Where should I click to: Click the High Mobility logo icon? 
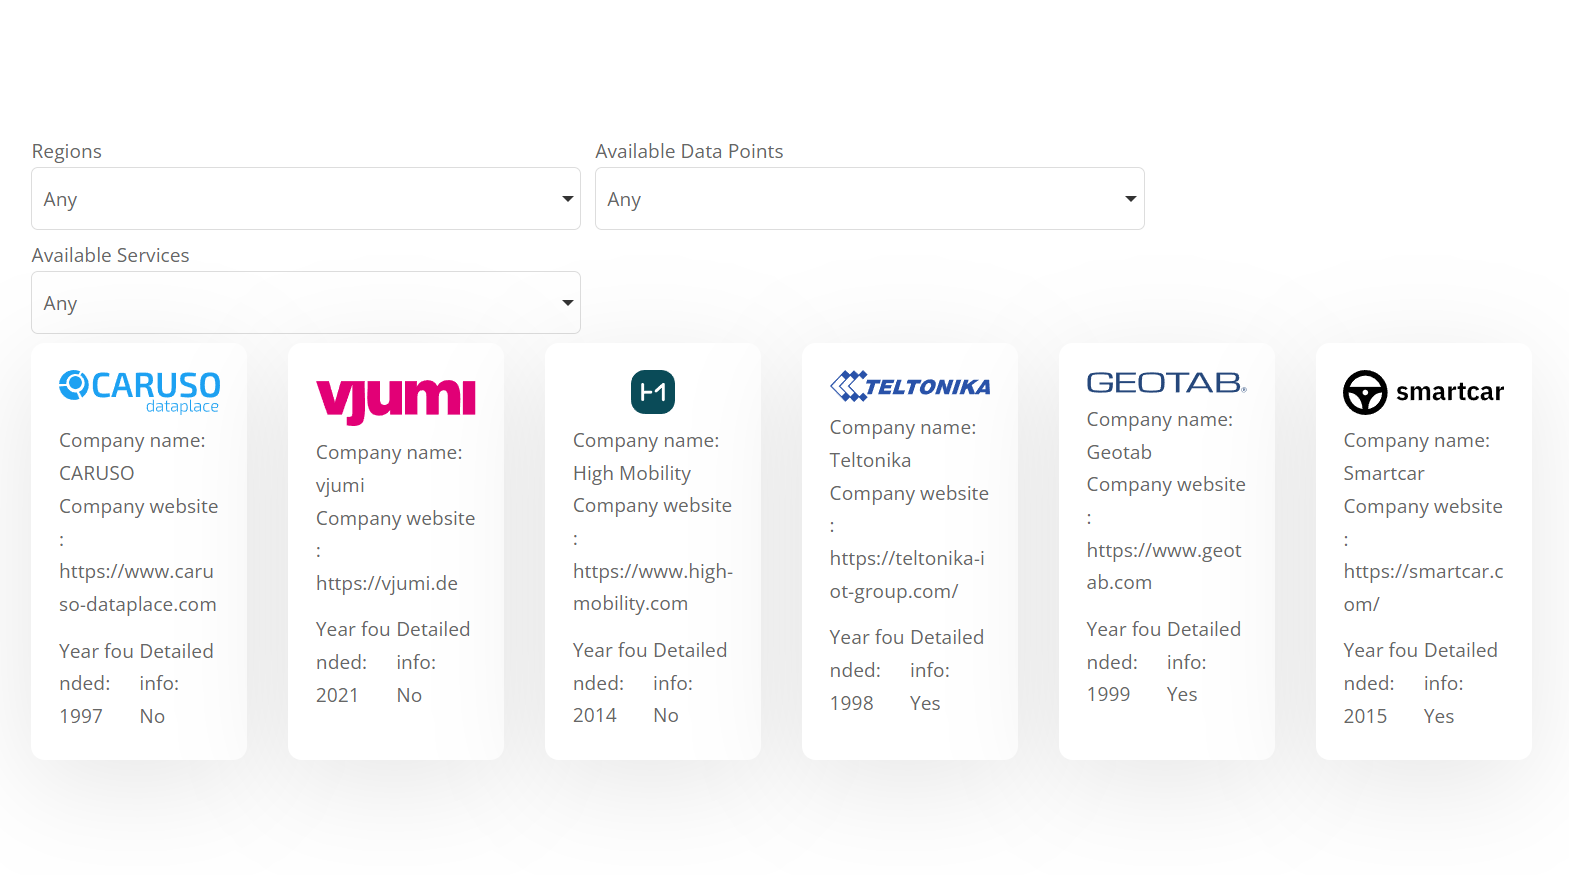(x=652, y=392)
